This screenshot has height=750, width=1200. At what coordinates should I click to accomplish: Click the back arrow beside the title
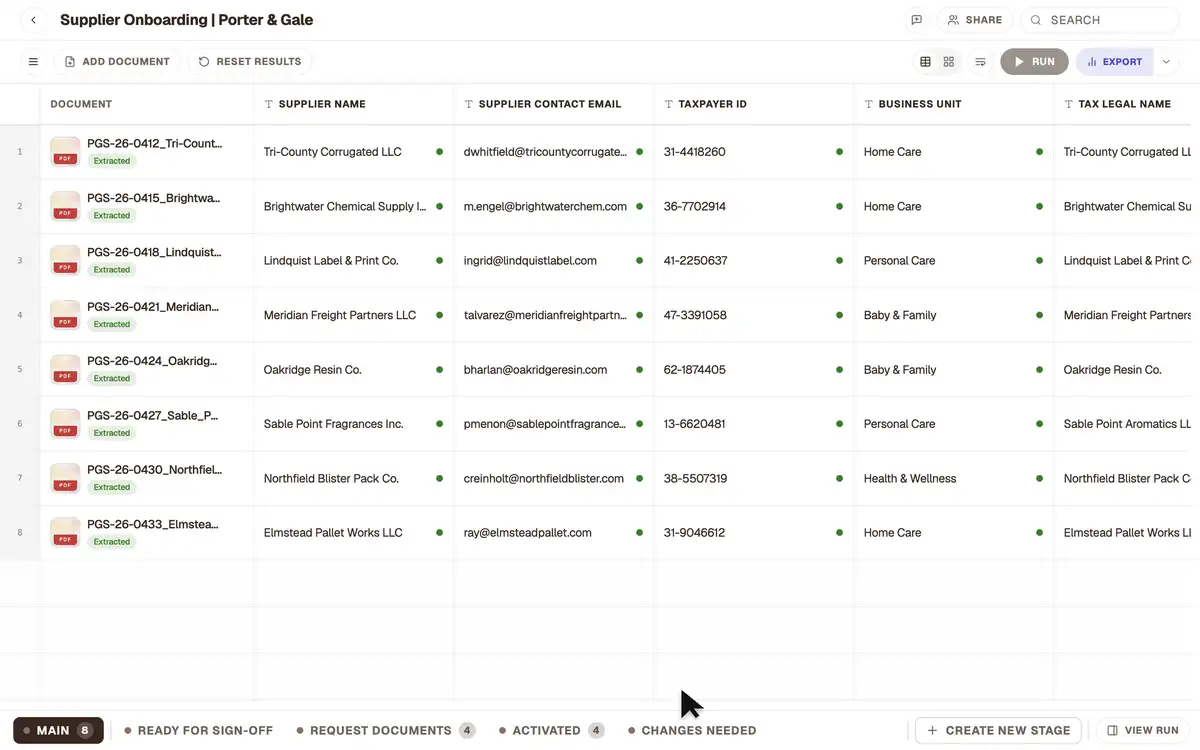coord(33,20)
